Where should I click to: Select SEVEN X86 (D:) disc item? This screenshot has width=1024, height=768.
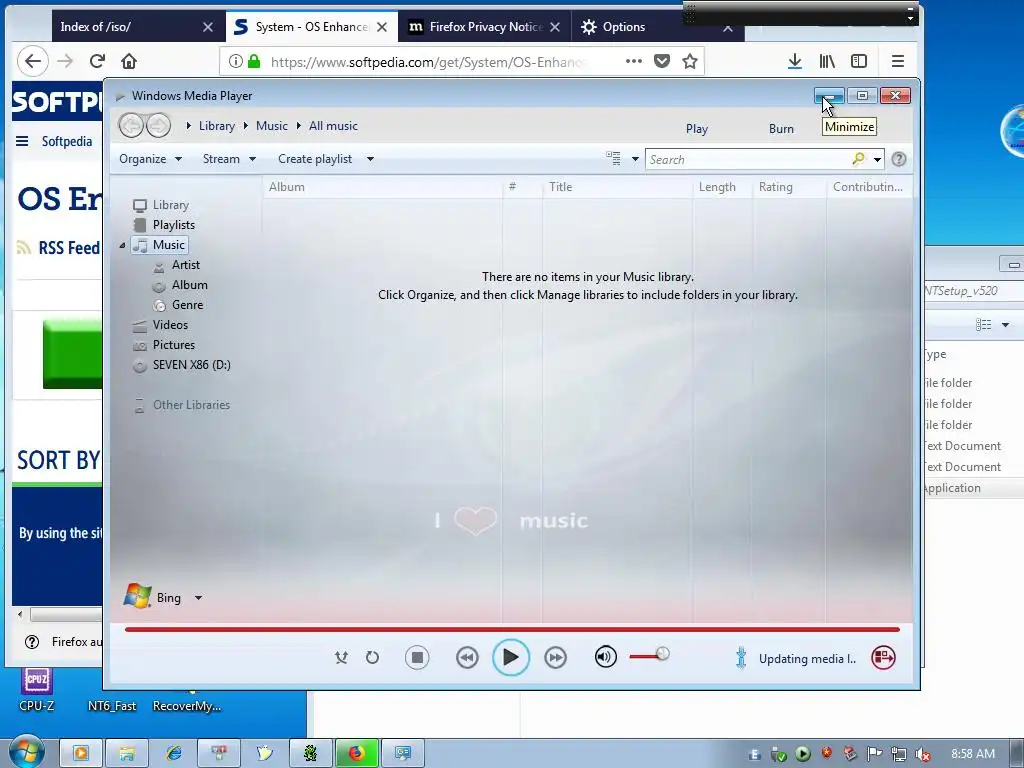coord(191,365)
